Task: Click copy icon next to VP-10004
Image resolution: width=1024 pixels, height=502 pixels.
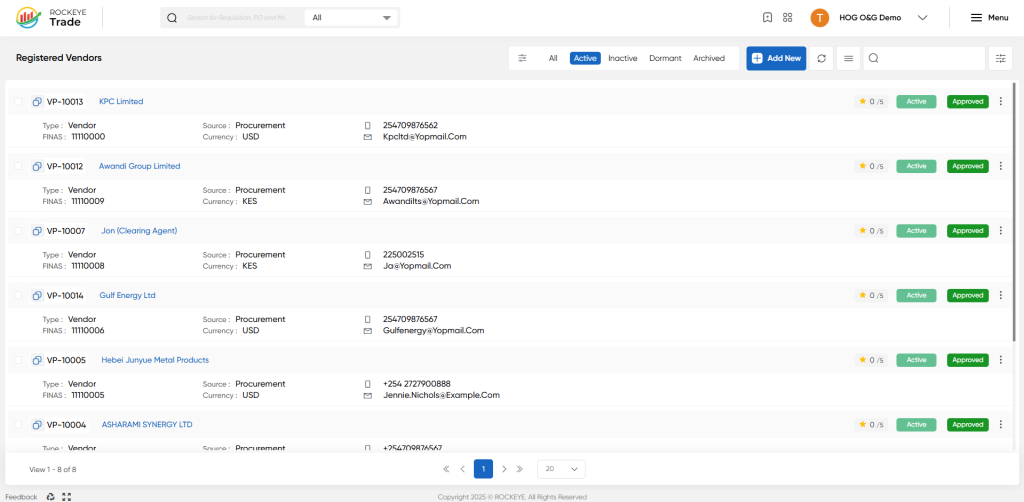Action: pyautogui.click(x=37, y=425)
